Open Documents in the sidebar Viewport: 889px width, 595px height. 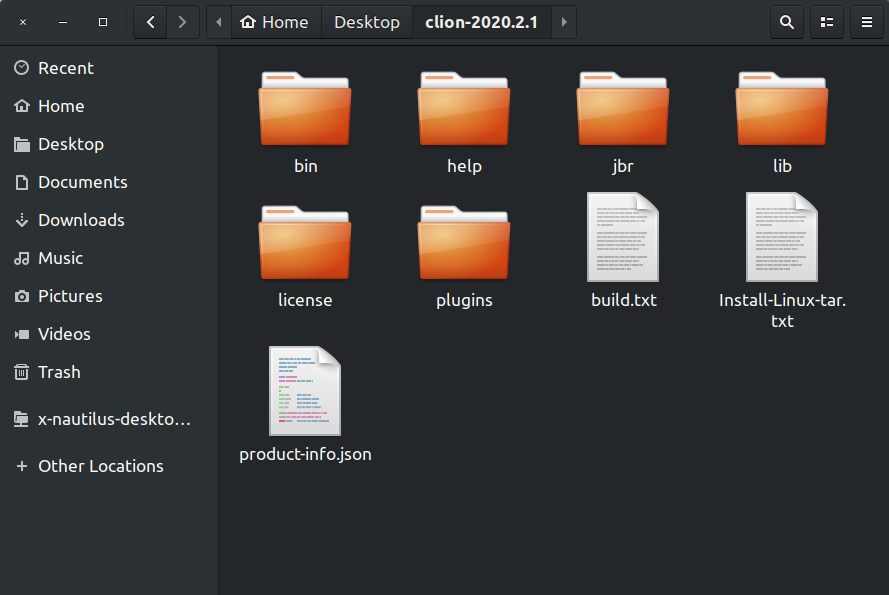pos(109,182)
